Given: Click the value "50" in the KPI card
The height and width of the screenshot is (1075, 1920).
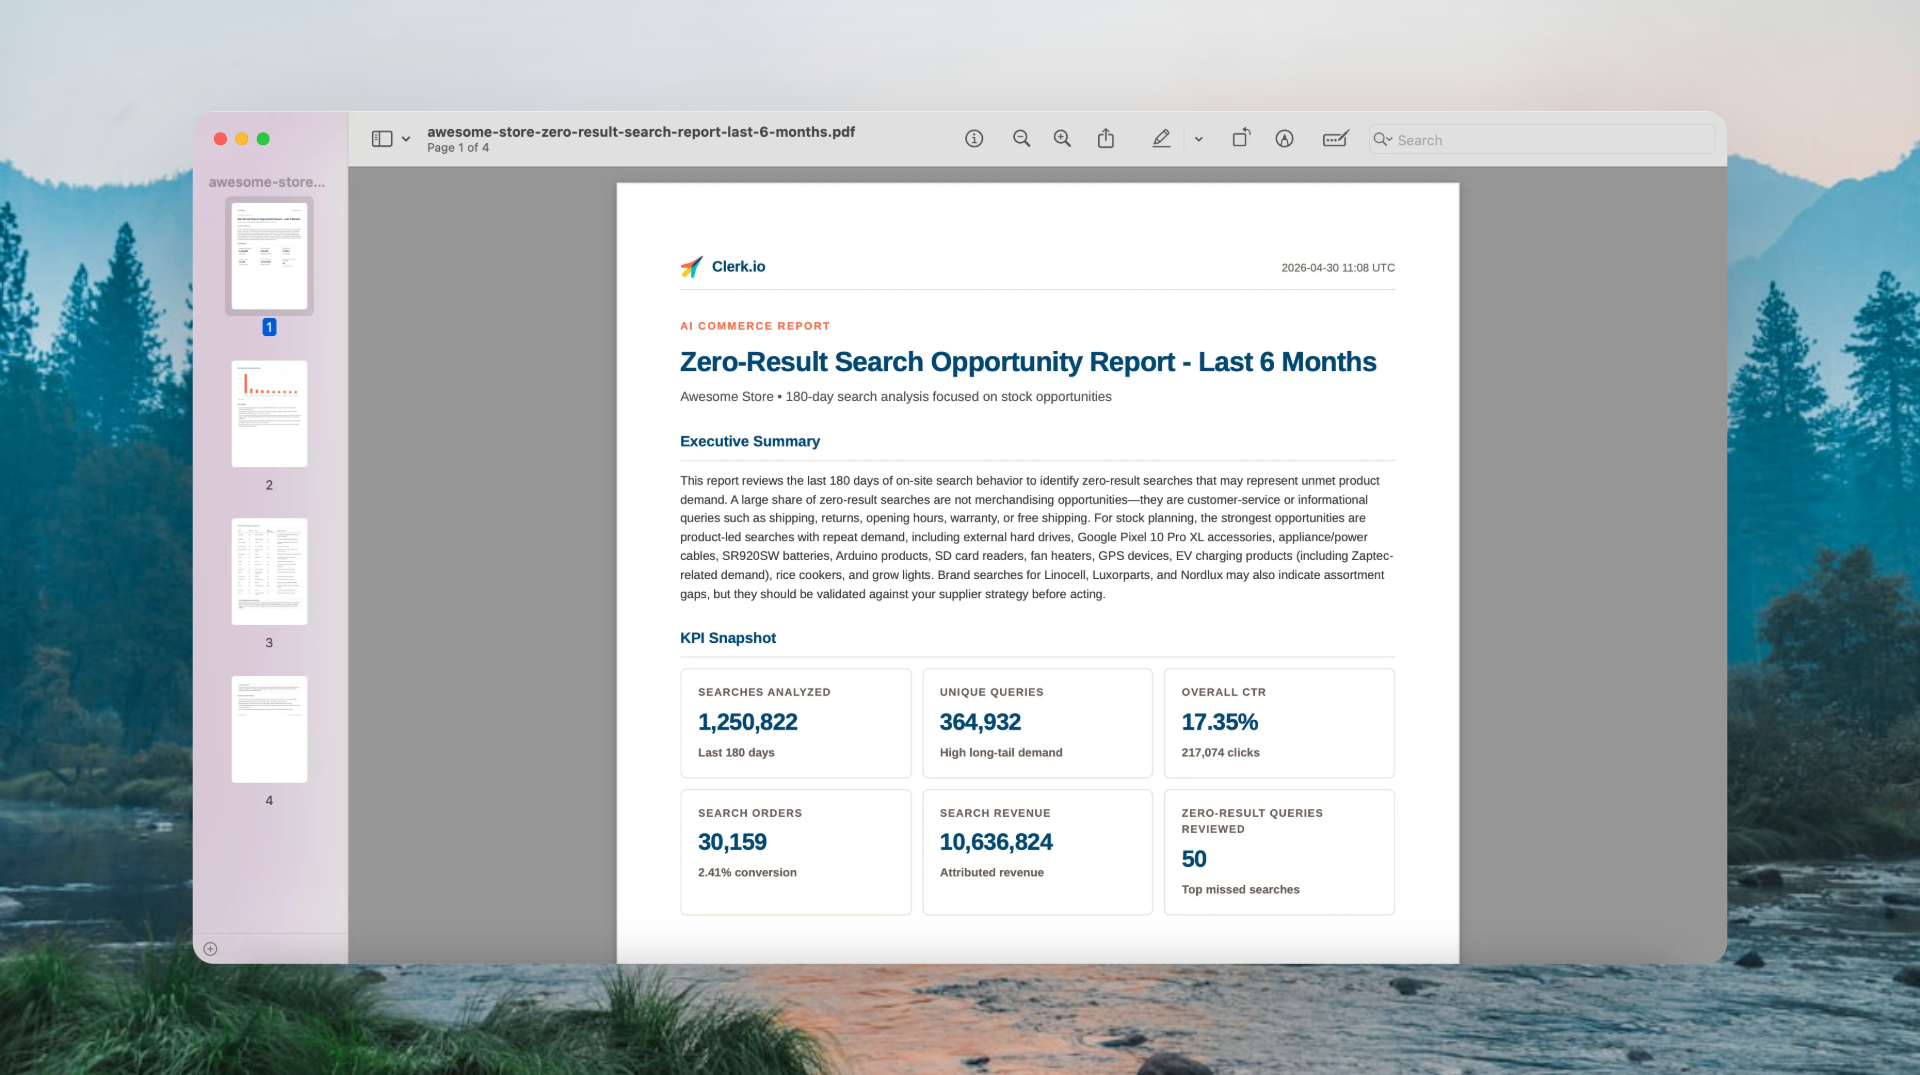Looking at the screenshot, I should tap(1194, 859).
